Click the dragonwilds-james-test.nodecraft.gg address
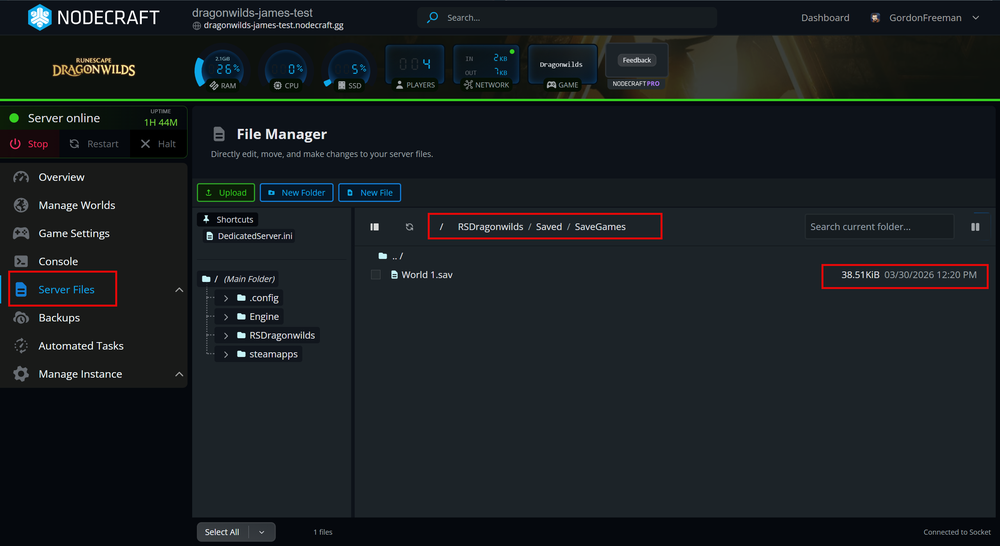The width and height of the screenshot is (1000, 546). 274,26
